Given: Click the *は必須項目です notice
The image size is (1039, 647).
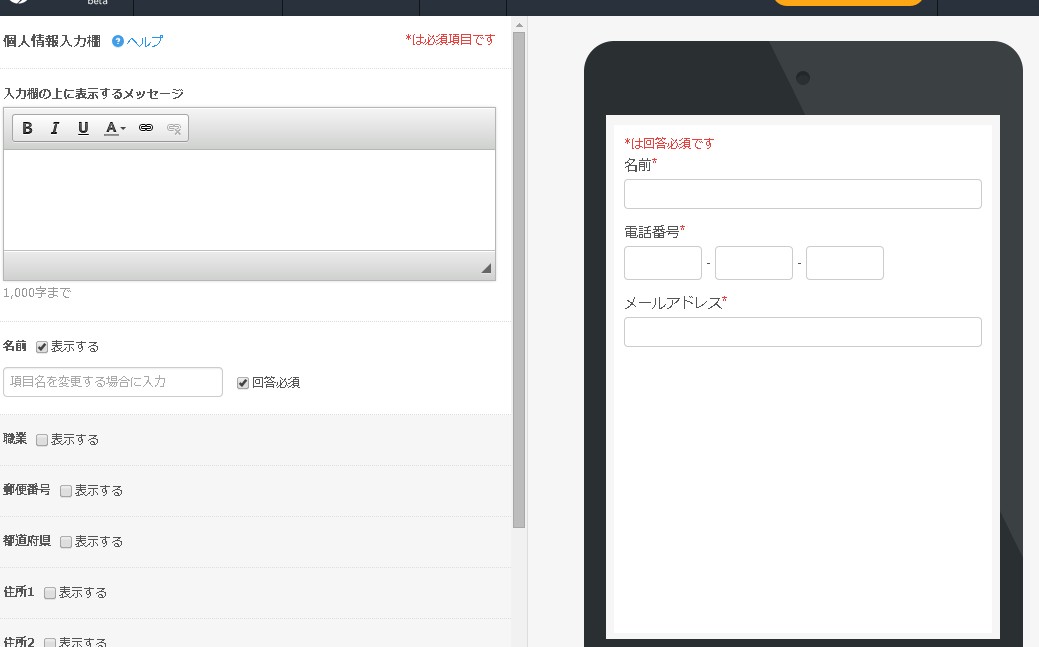Looking at the screenshot, I should (x=451, y=40).
